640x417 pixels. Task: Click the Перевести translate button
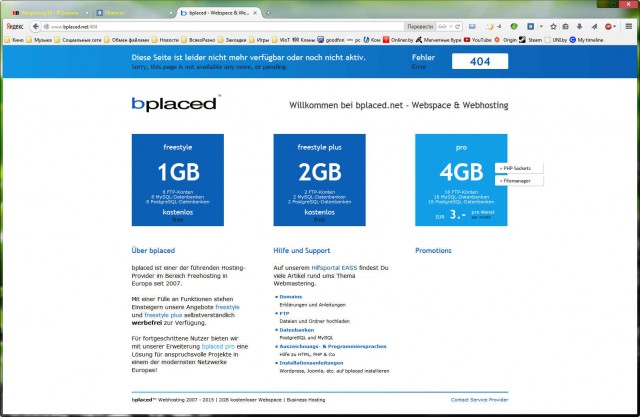[420, 27]
